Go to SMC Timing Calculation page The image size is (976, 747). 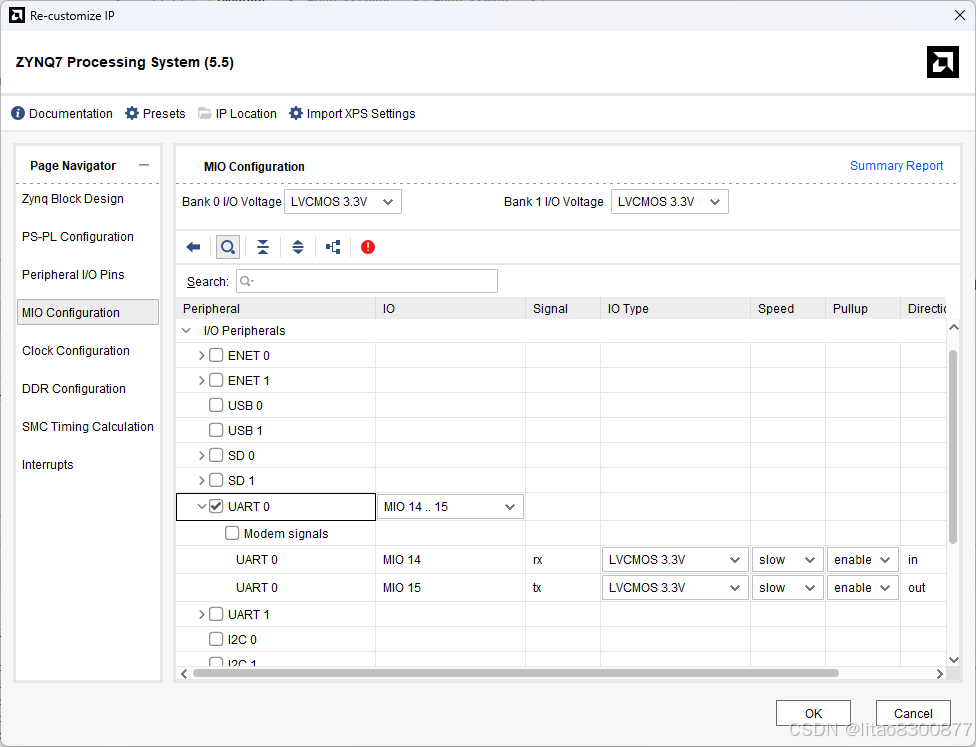[88, 426]
